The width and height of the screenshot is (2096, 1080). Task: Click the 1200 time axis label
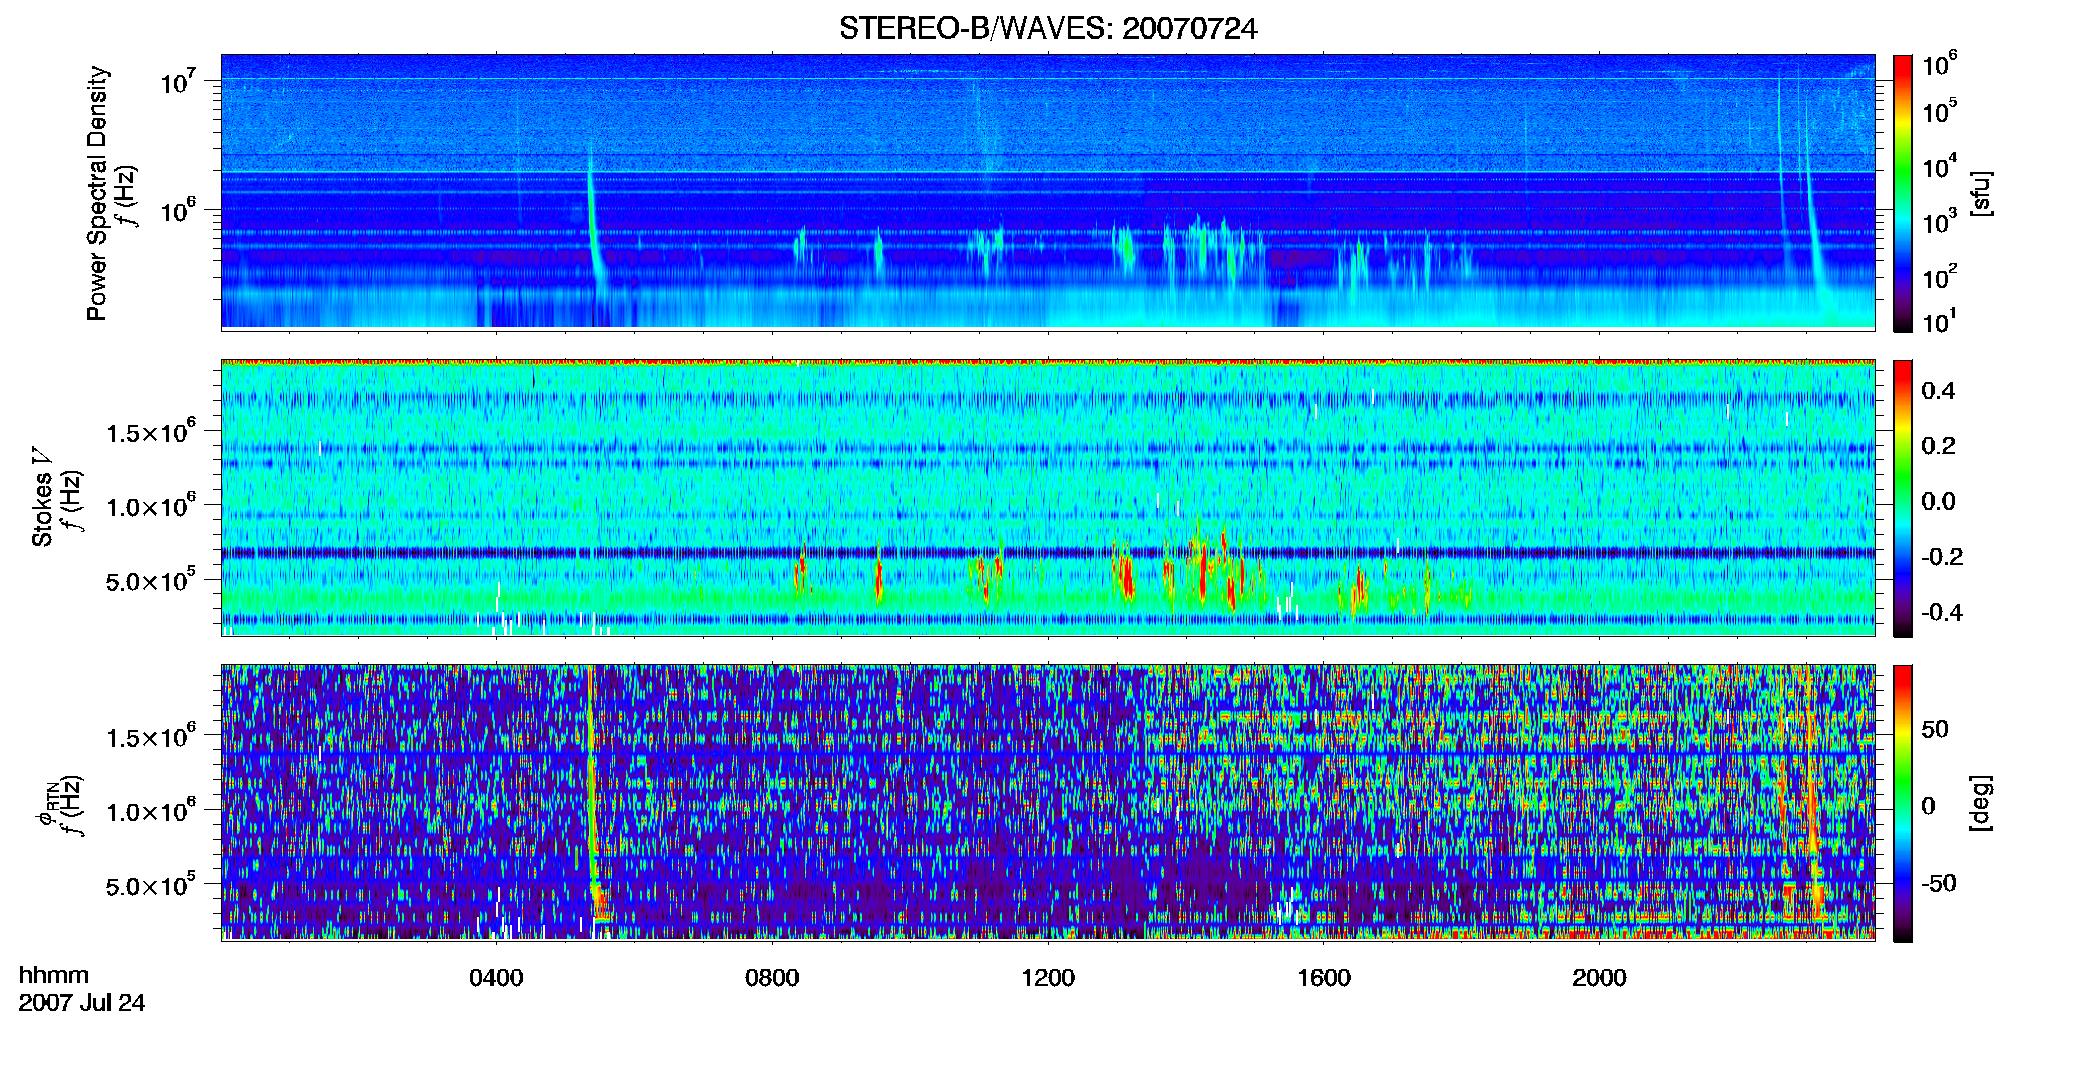pos(1048,977)
